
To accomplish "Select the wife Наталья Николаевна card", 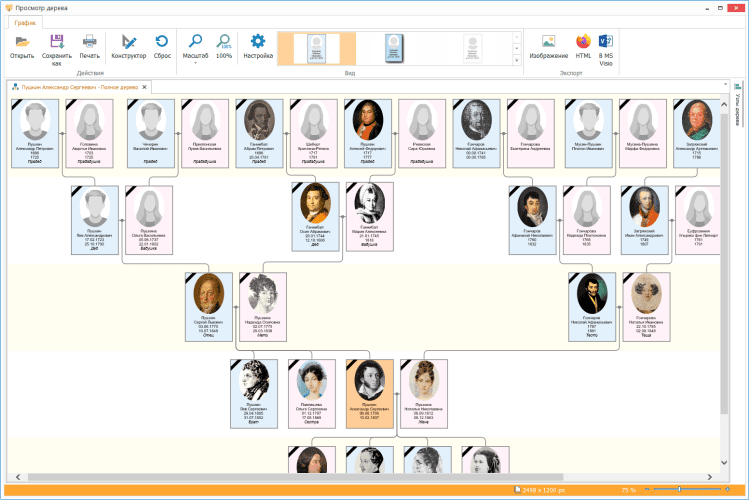I will (424, 394).
